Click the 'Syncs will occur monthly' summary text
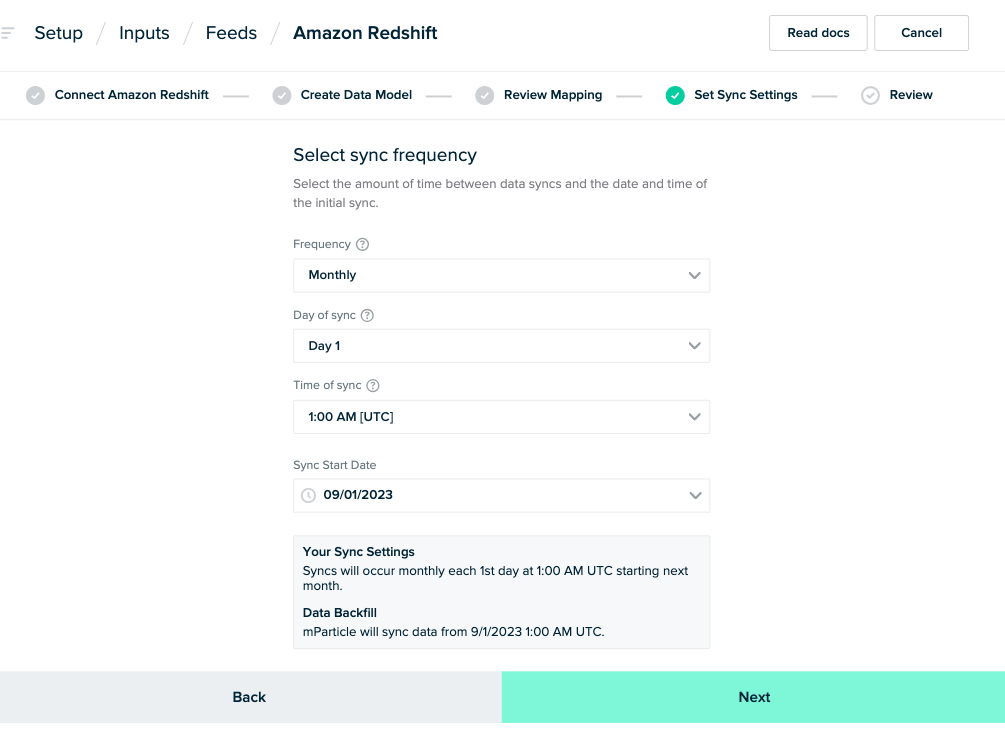 click(x=495, y=578)
